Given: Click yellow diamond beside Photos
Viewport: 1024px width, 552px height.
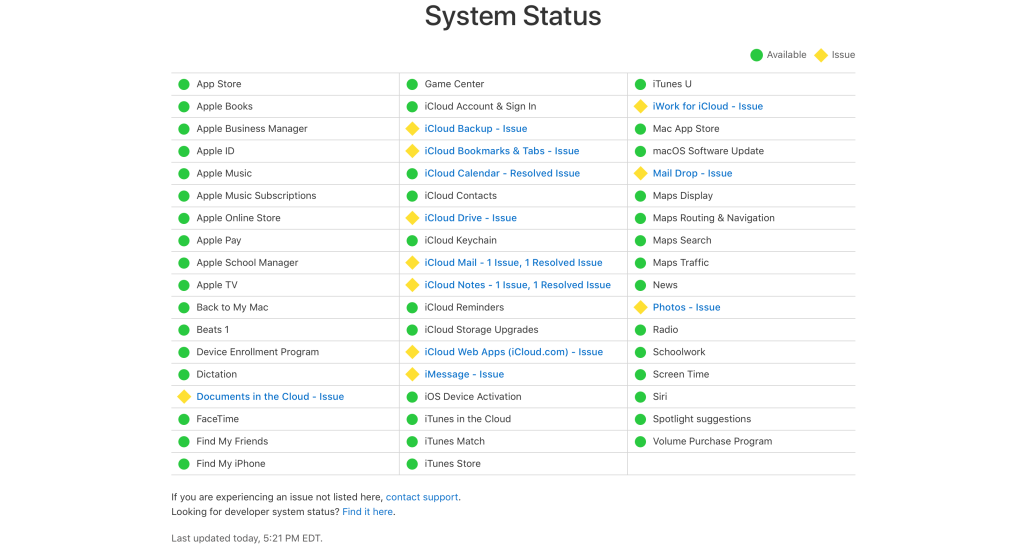Looking at the screenshot, I should click(x=641, y=307).
